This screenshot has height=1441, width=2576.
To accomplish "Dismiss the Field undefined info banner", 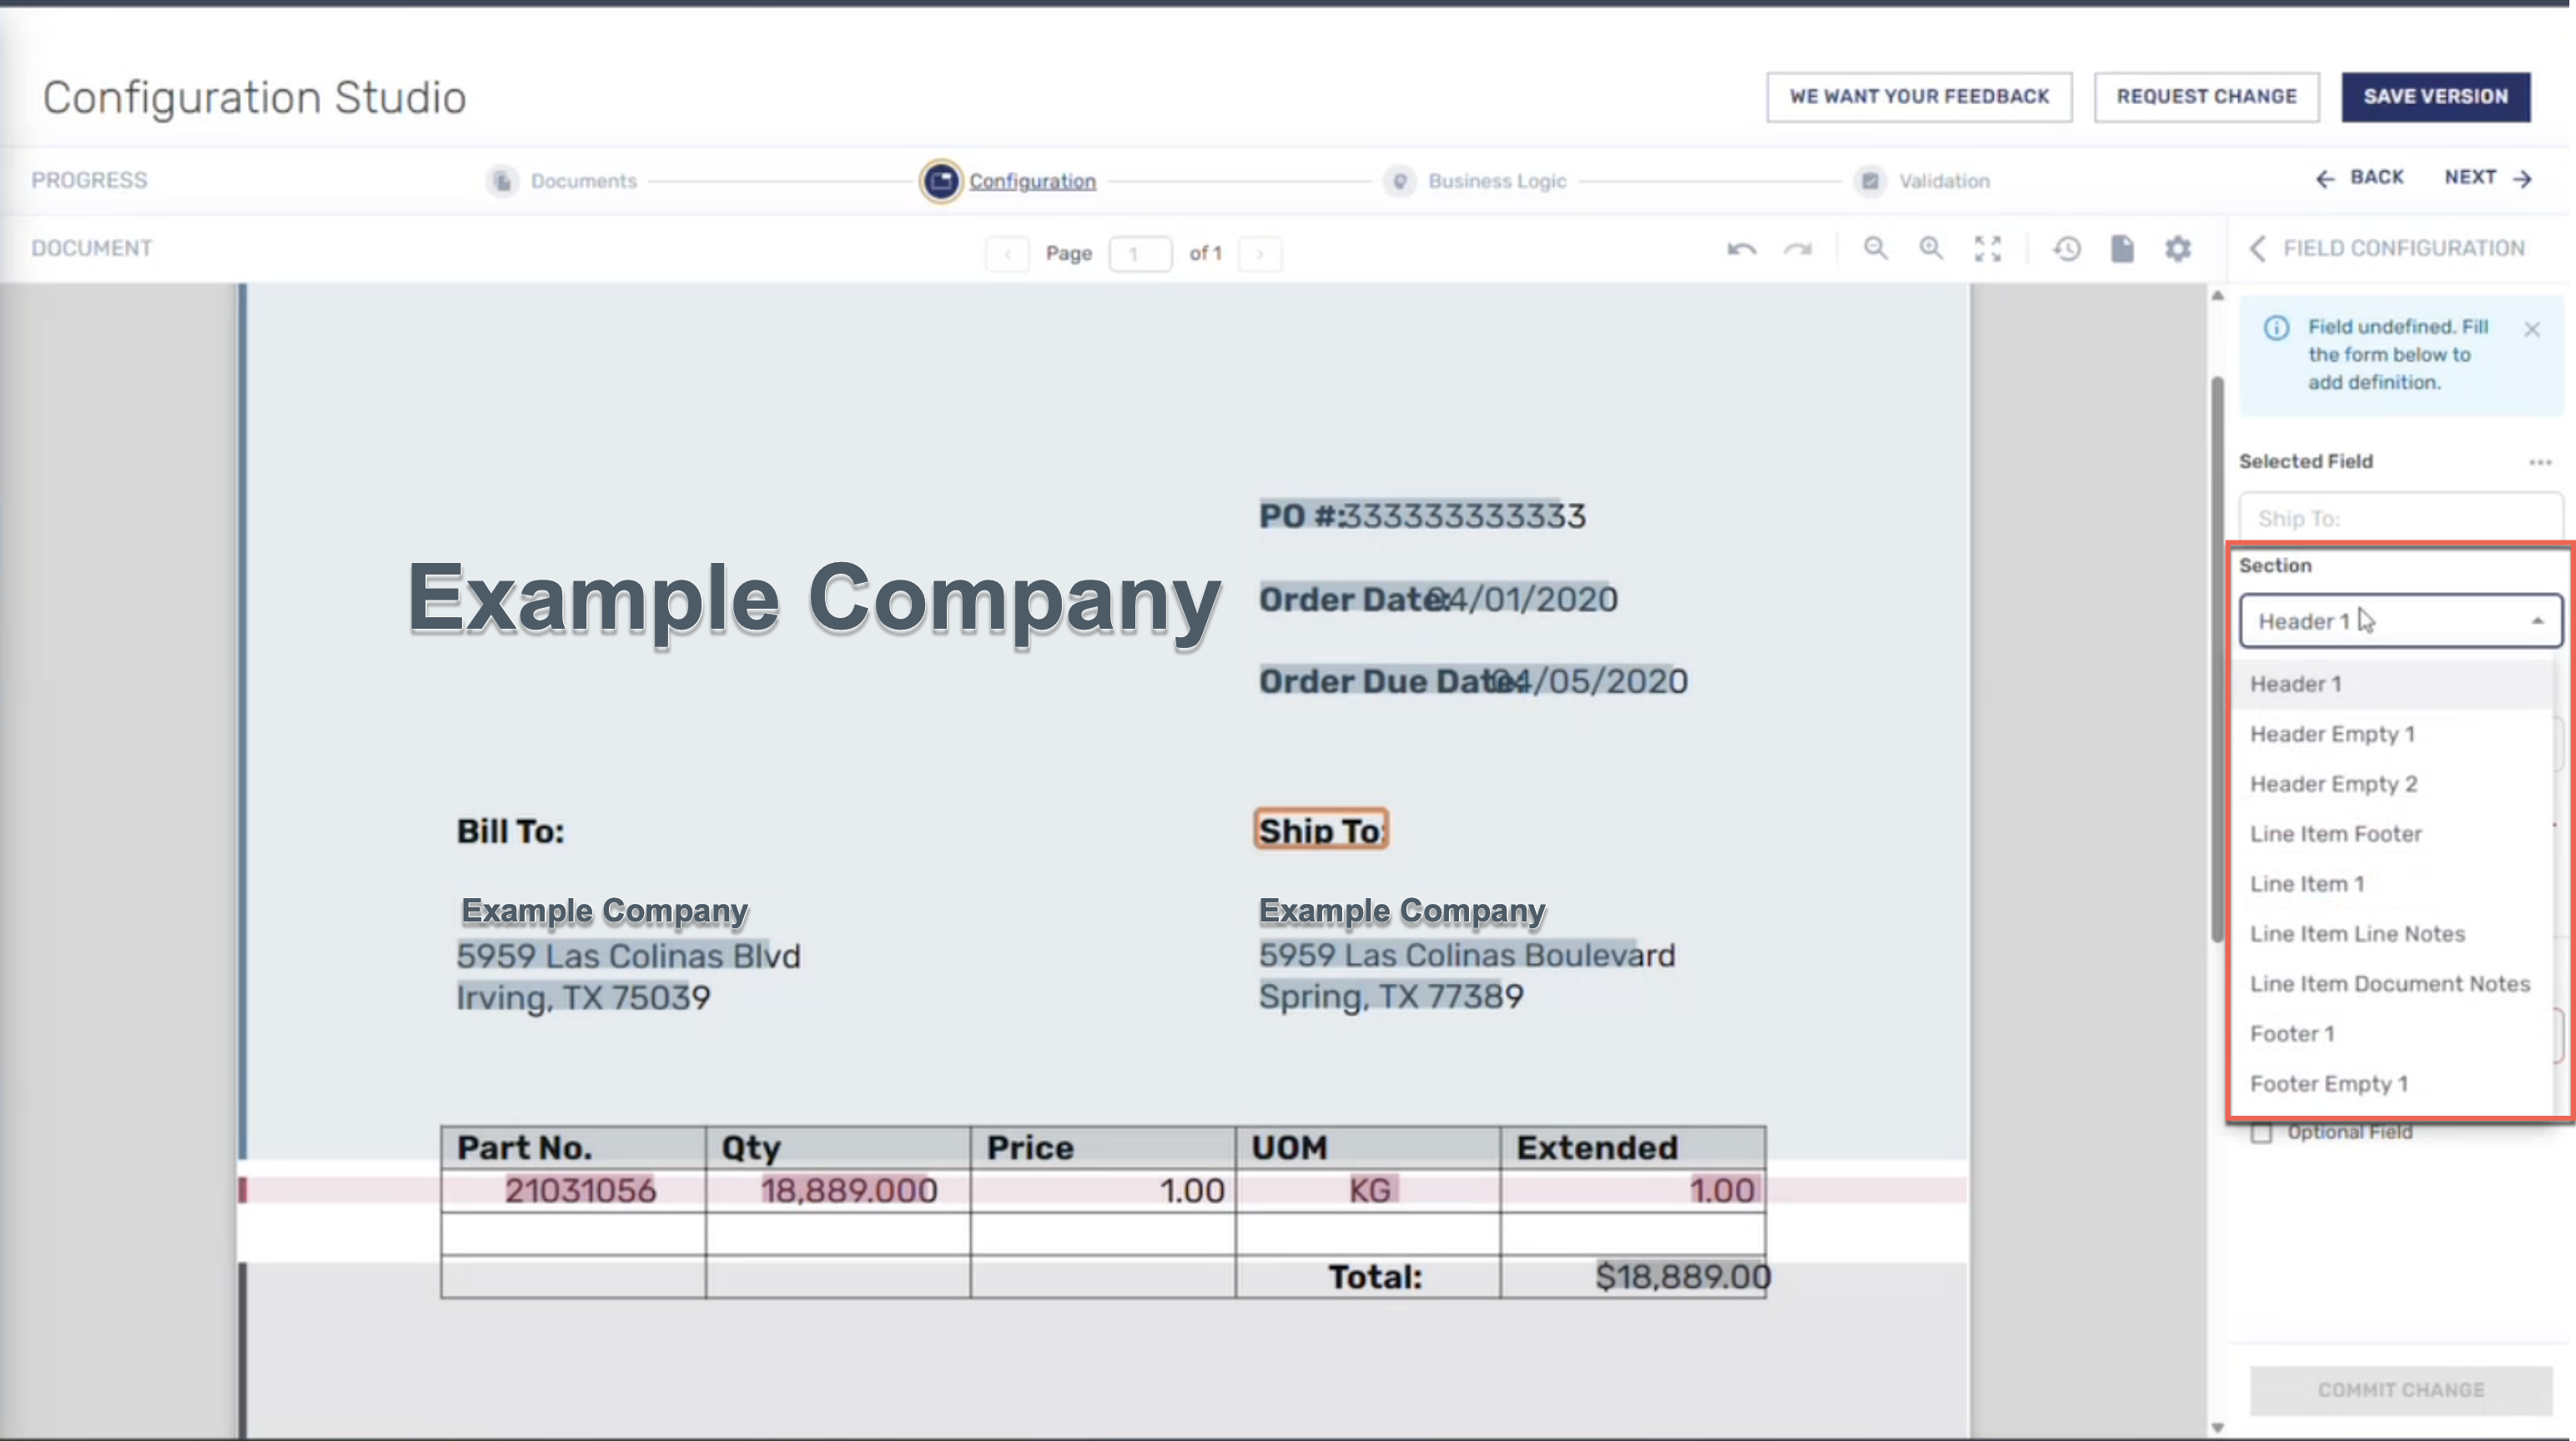I will click(x=2531, y=329).
